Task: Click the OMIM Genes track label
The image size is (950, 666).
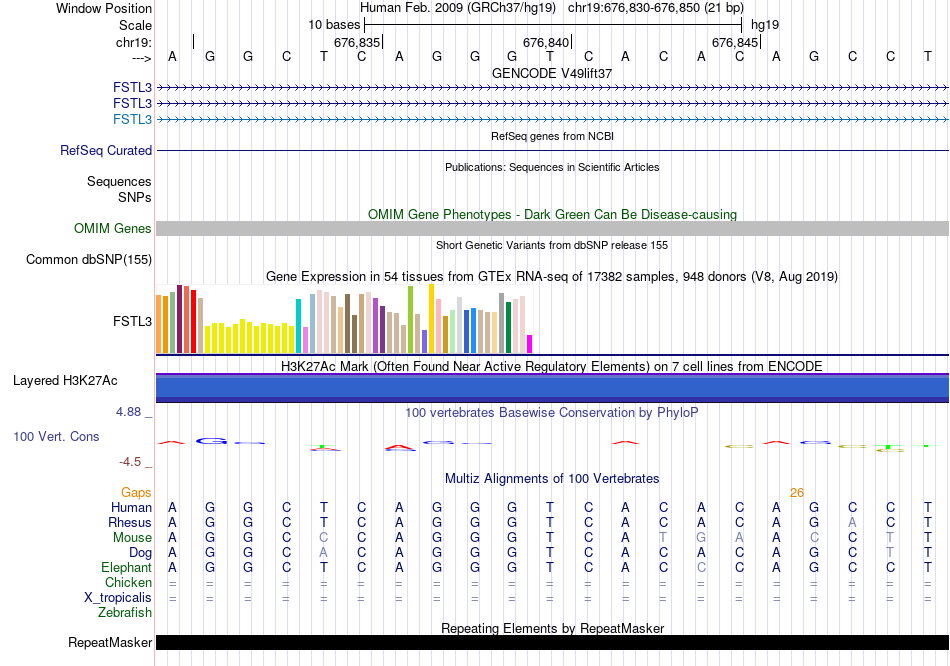Action: [113, 228]
